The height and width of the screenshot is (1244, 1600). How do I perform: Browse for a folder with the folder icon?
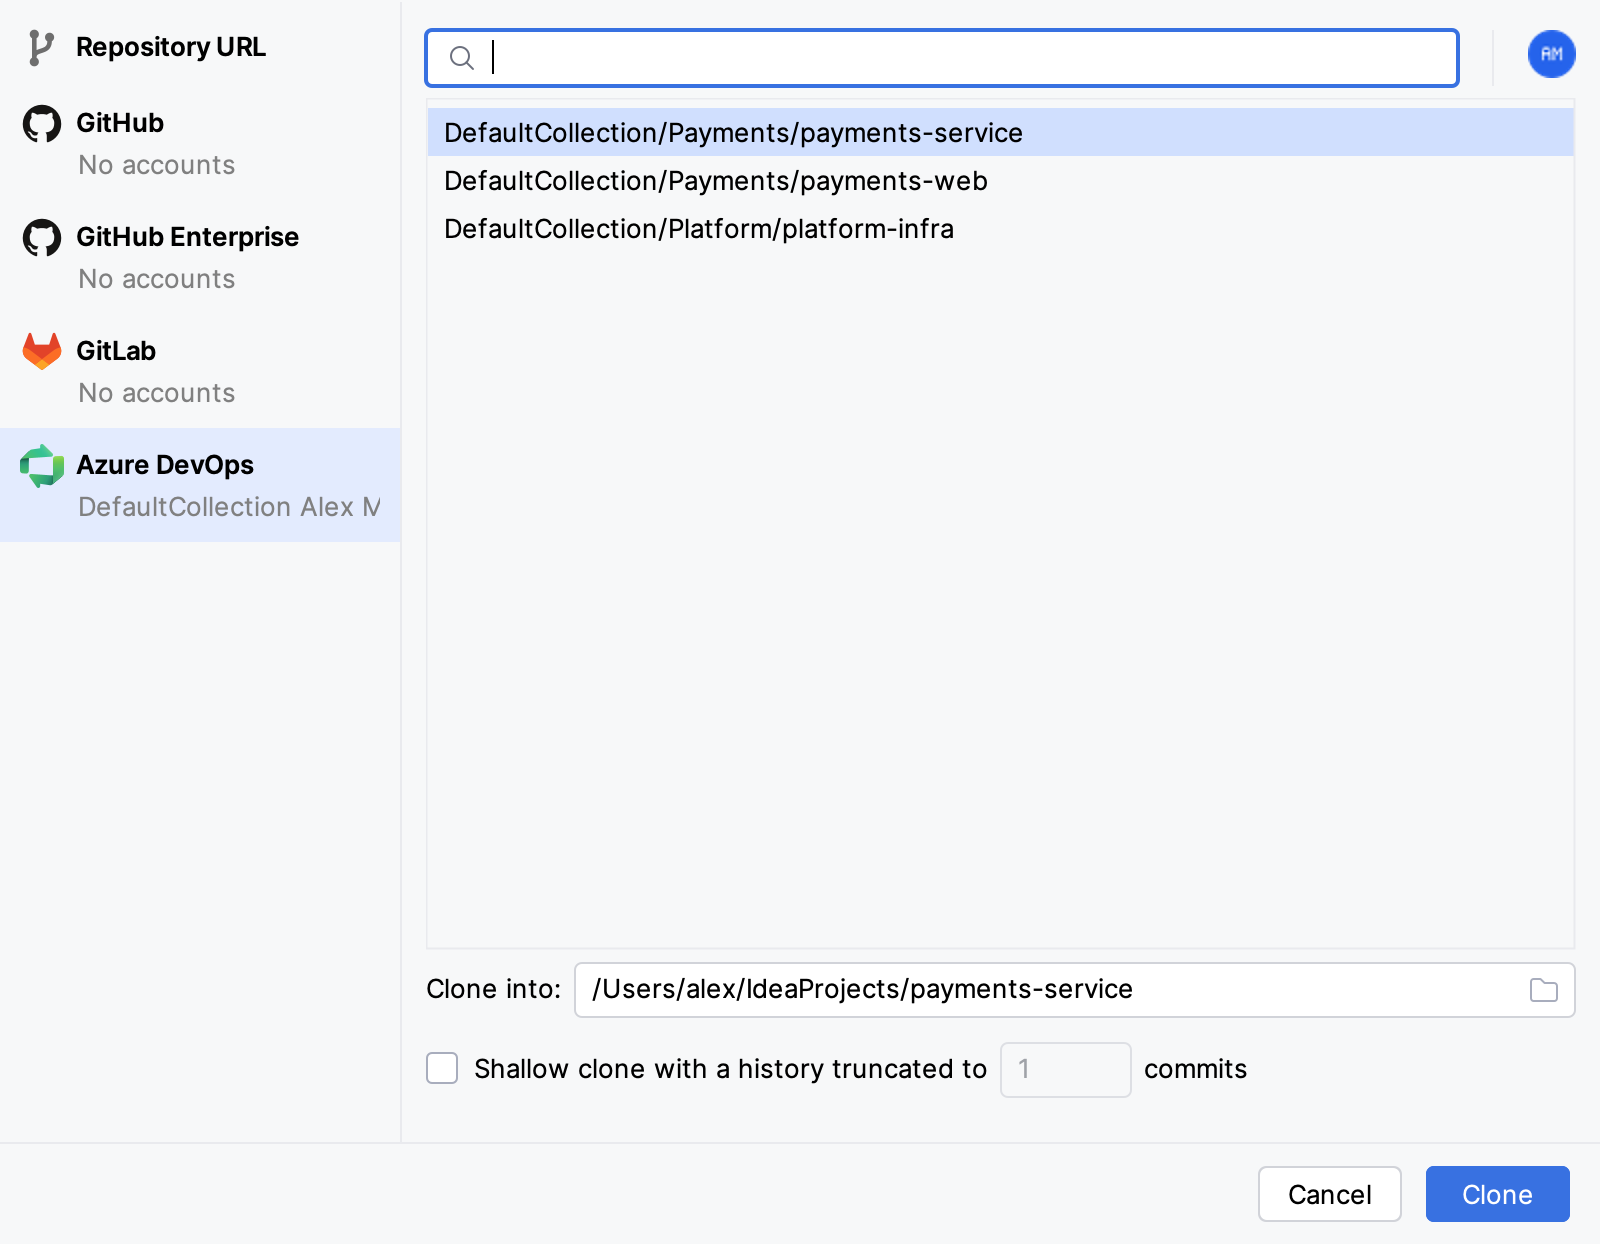click(1544, 990)
